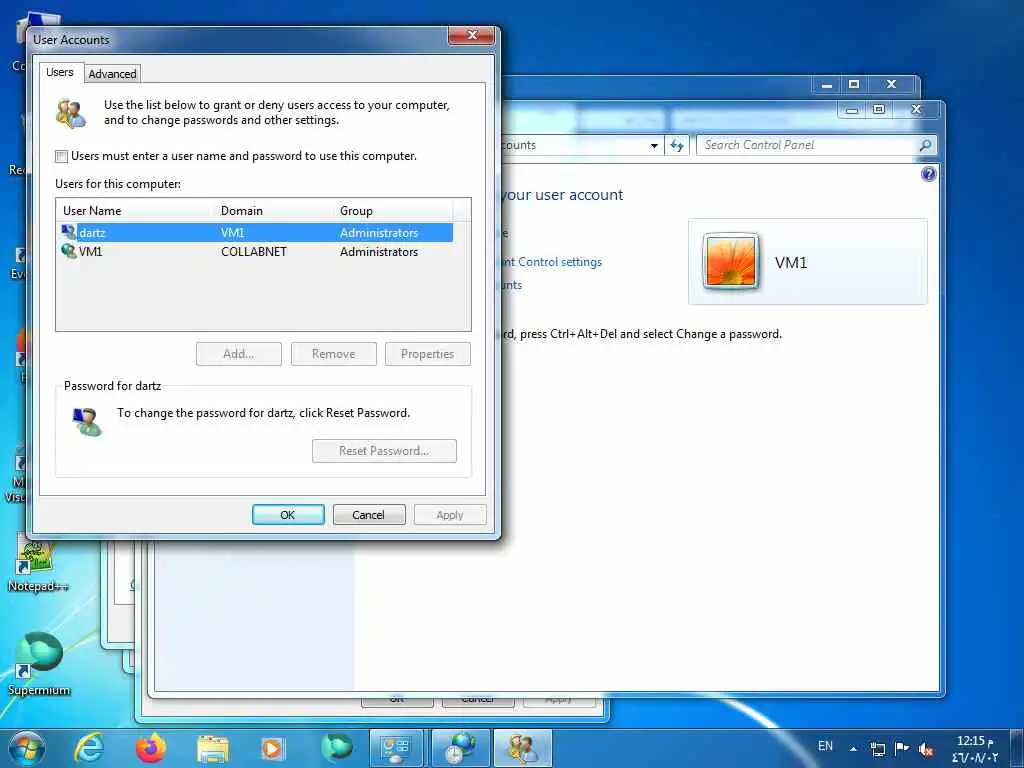Switch to the Date and Time taskbar item
The height and width of the screenshot is (768, 1024).
pyautogui.click(x=461, y=748)
